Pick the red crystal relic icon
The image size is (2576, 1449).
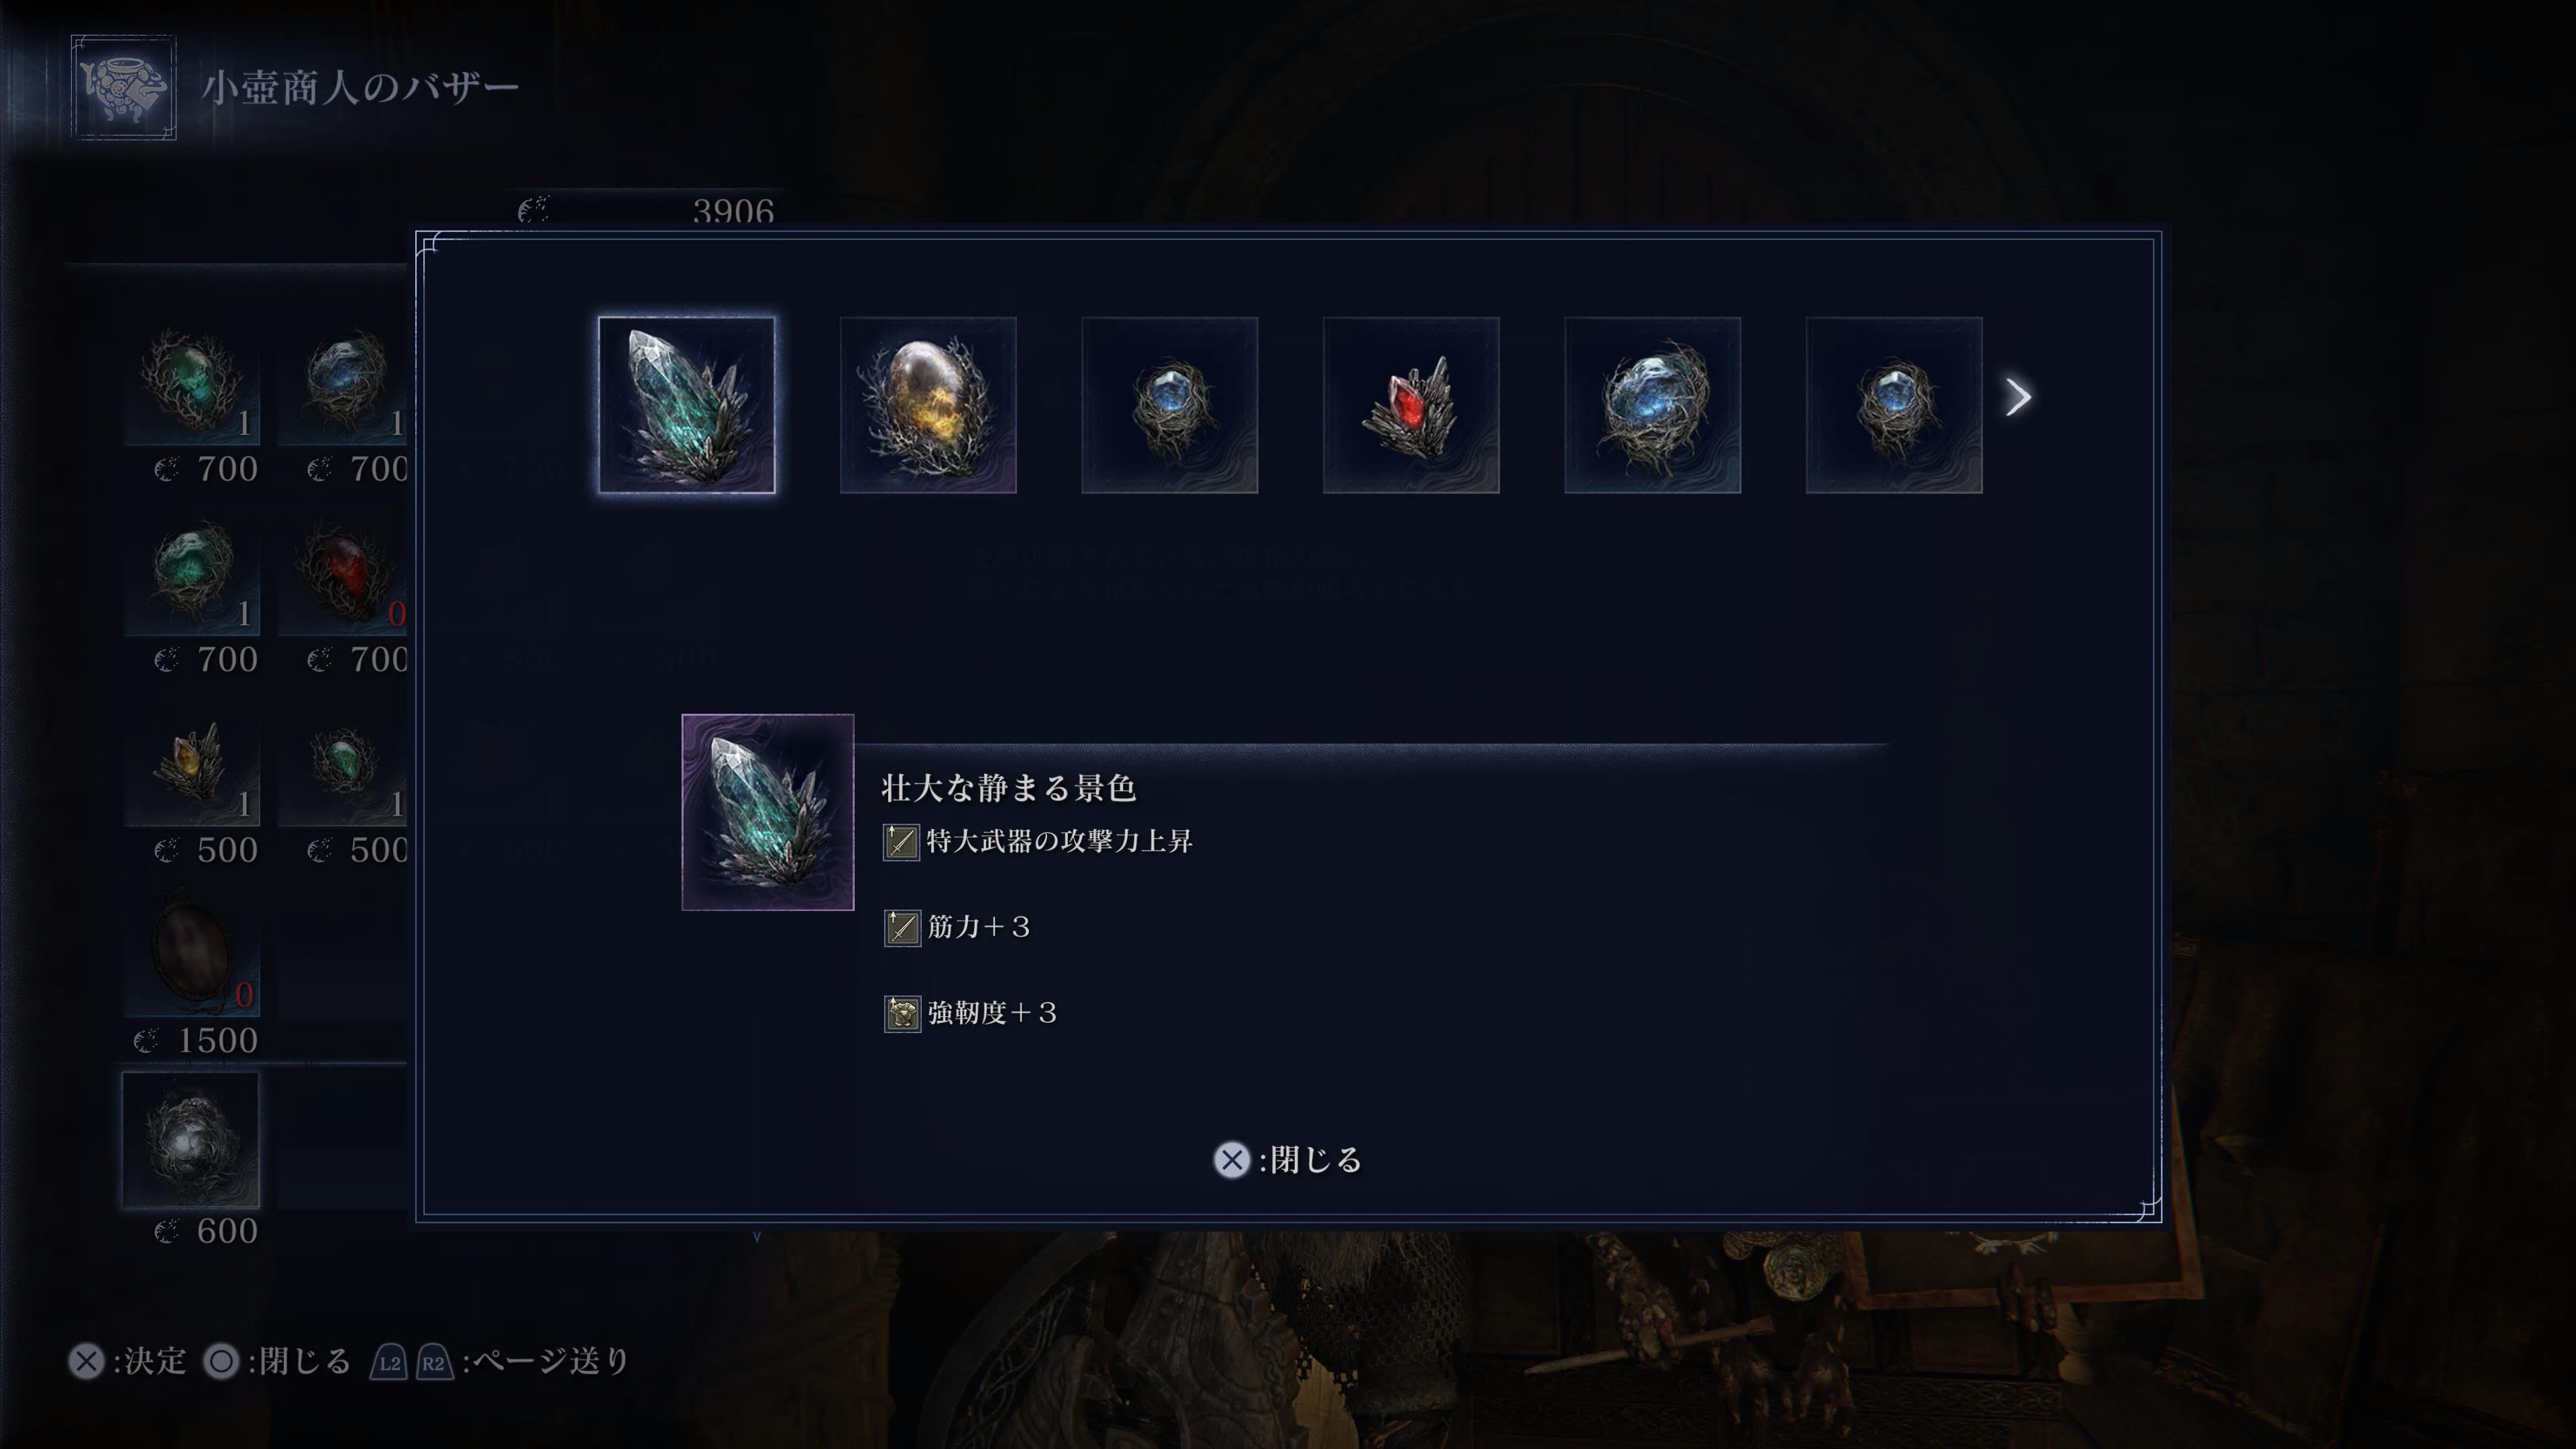(x=1411, y=405)
